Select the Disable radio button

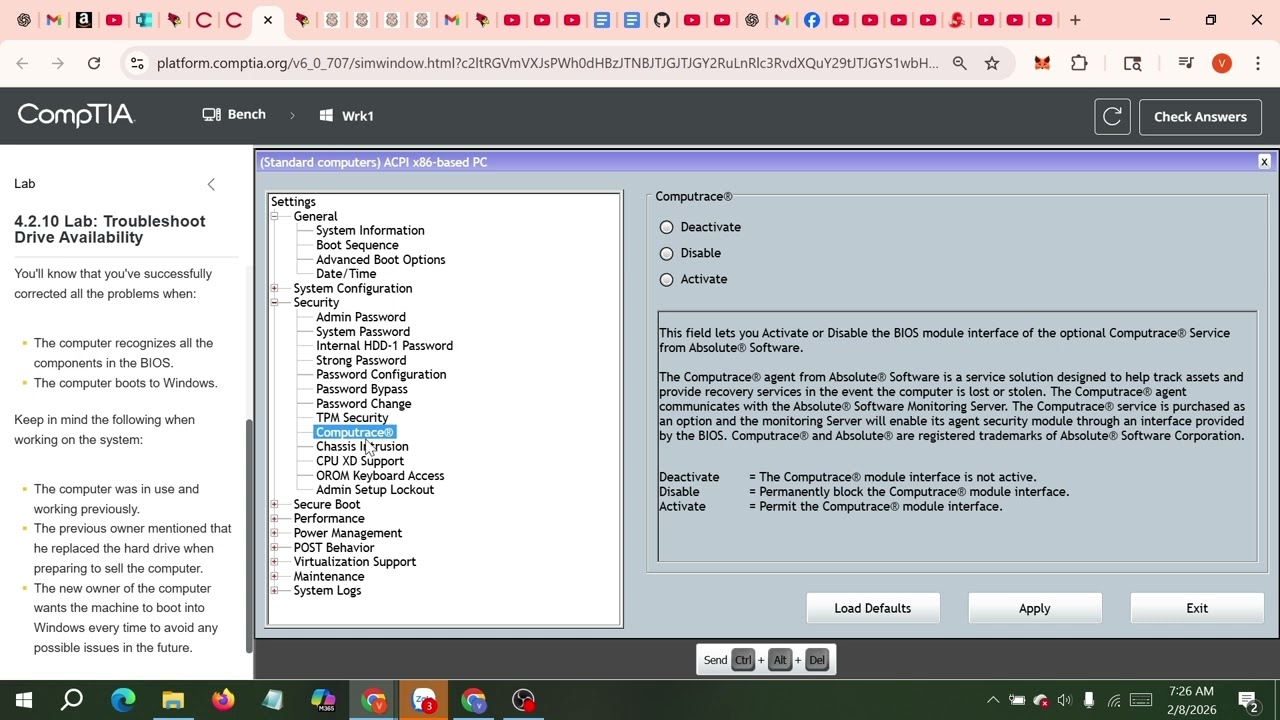click(x=667, y=253)
